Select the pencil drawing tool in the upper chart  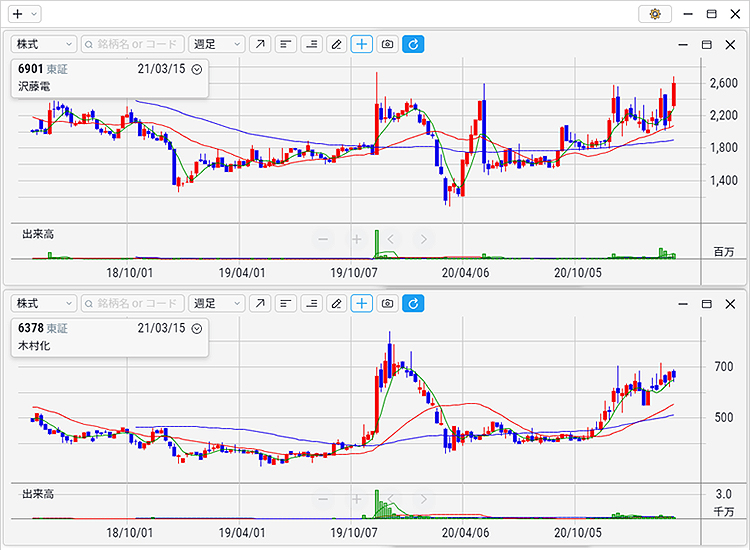(337, 44)
